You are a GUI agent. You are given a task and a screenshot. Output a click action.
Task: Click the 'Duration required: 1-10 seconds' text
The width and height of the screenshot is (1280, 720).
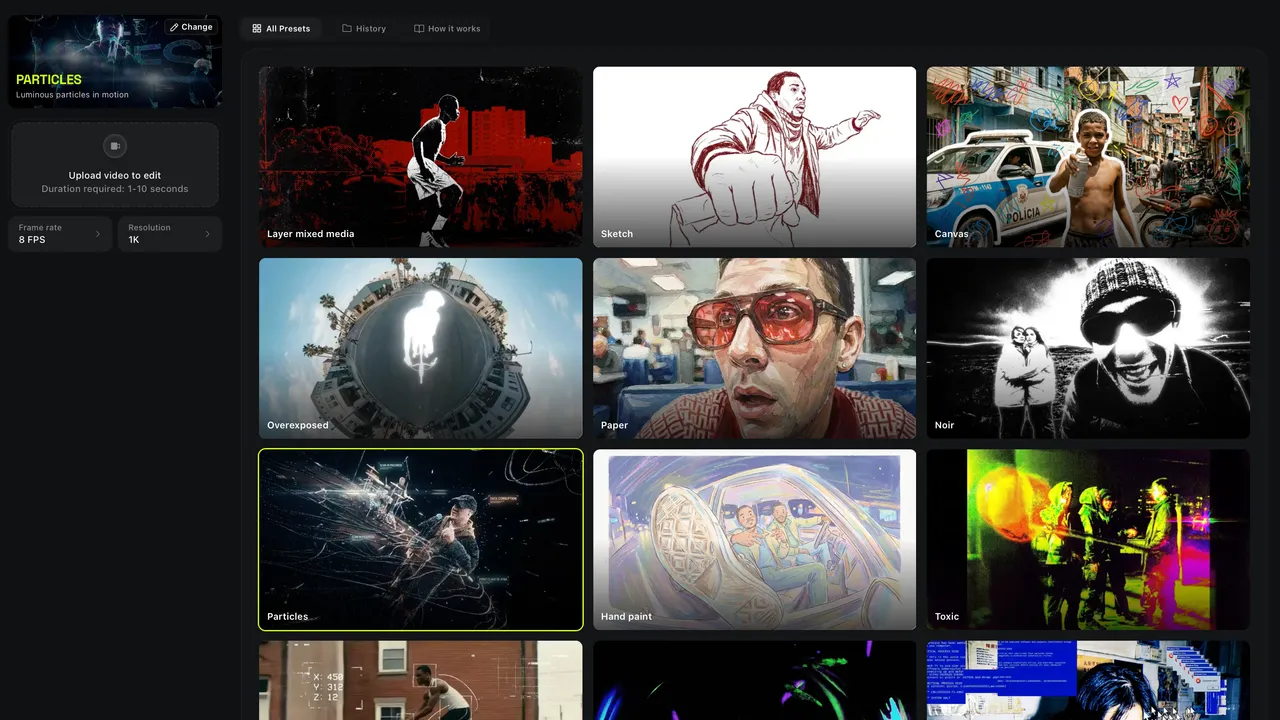115,189
